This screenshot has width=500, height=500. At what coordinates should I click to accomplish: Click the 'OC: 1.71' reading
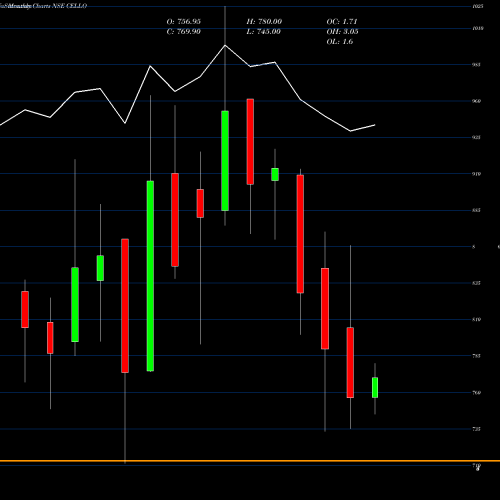tap(342, 22)
